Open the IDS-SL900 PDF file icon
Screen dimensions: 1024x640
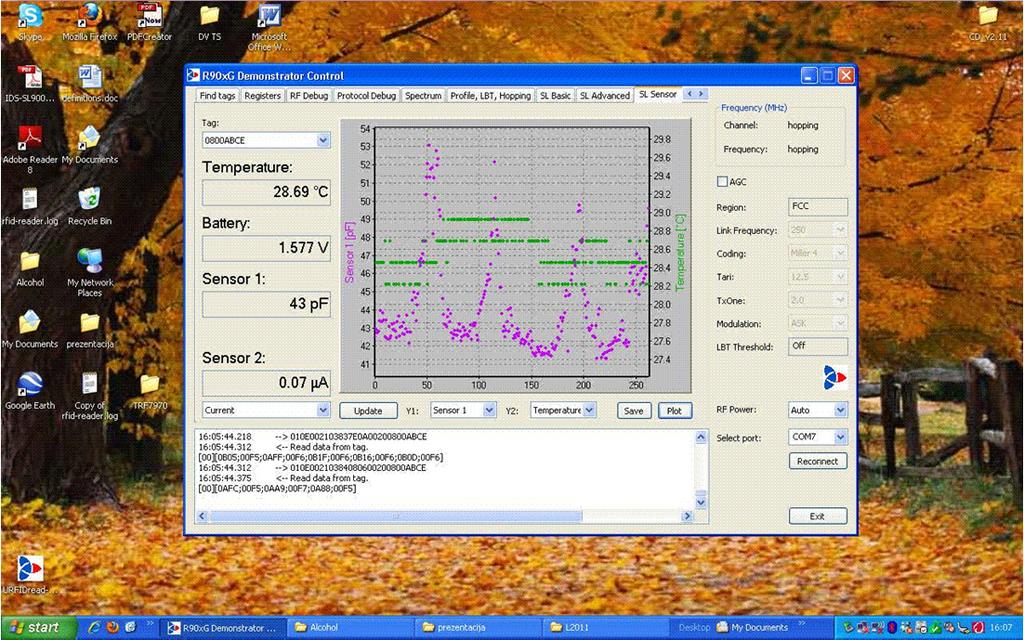pyautogui.click(x=29, y=84)
